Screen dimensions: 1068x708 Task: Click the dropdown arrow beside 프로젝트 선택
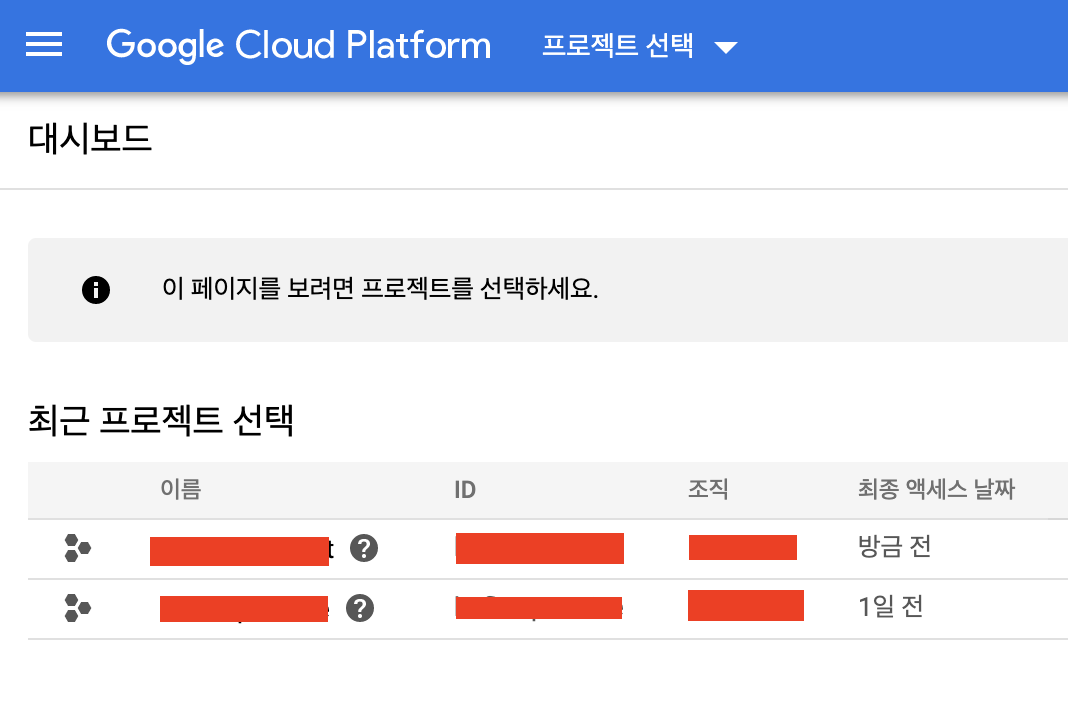(x=725, y=47)
